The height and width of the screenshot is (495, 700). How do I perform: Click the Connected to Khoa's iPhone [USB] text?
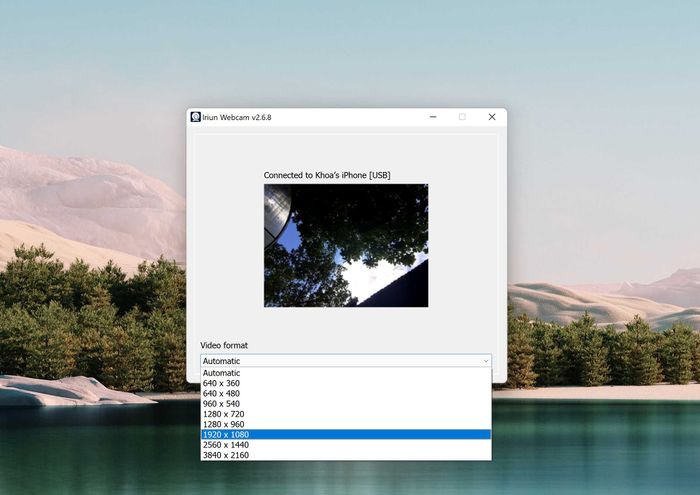pos(327,175)
